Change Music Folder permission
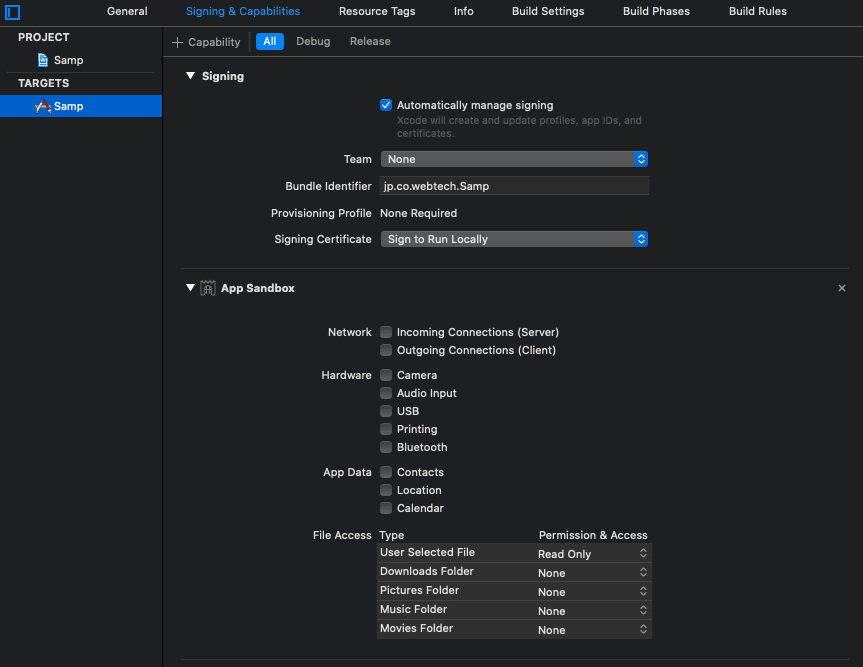The height and width of the screenshot is (667, 863). [x=592, y=611]
